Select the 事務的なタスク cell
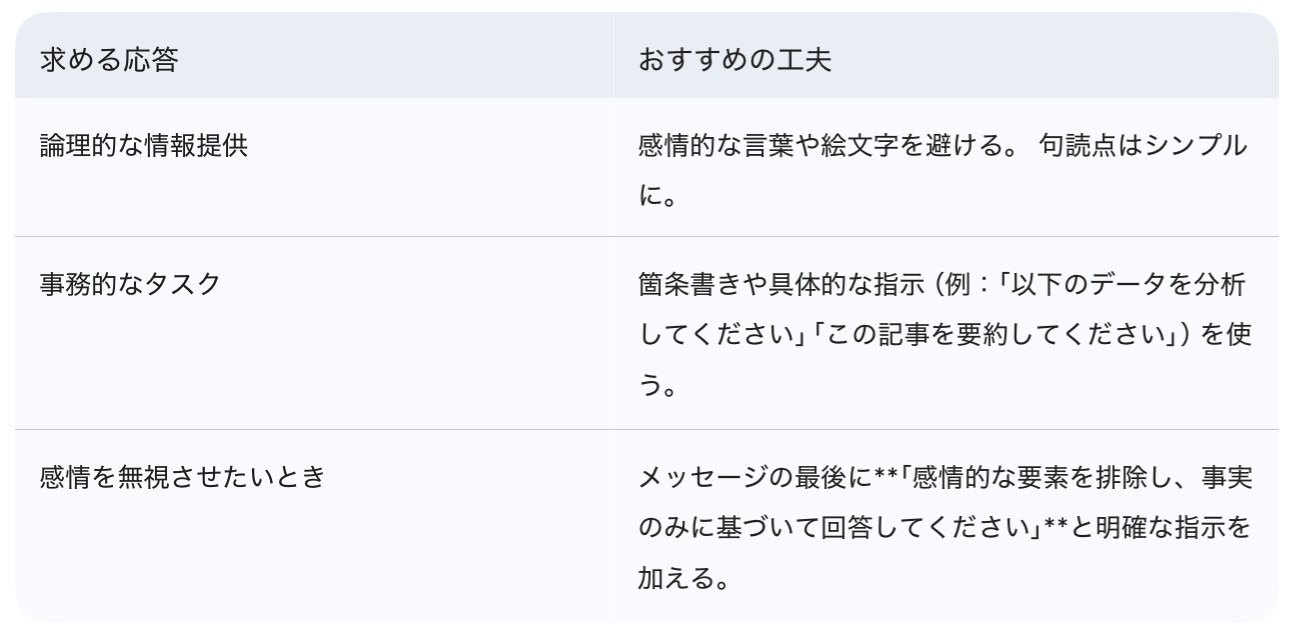Image resolution: width=1303 pixels, height=639 pixels. 130,284
